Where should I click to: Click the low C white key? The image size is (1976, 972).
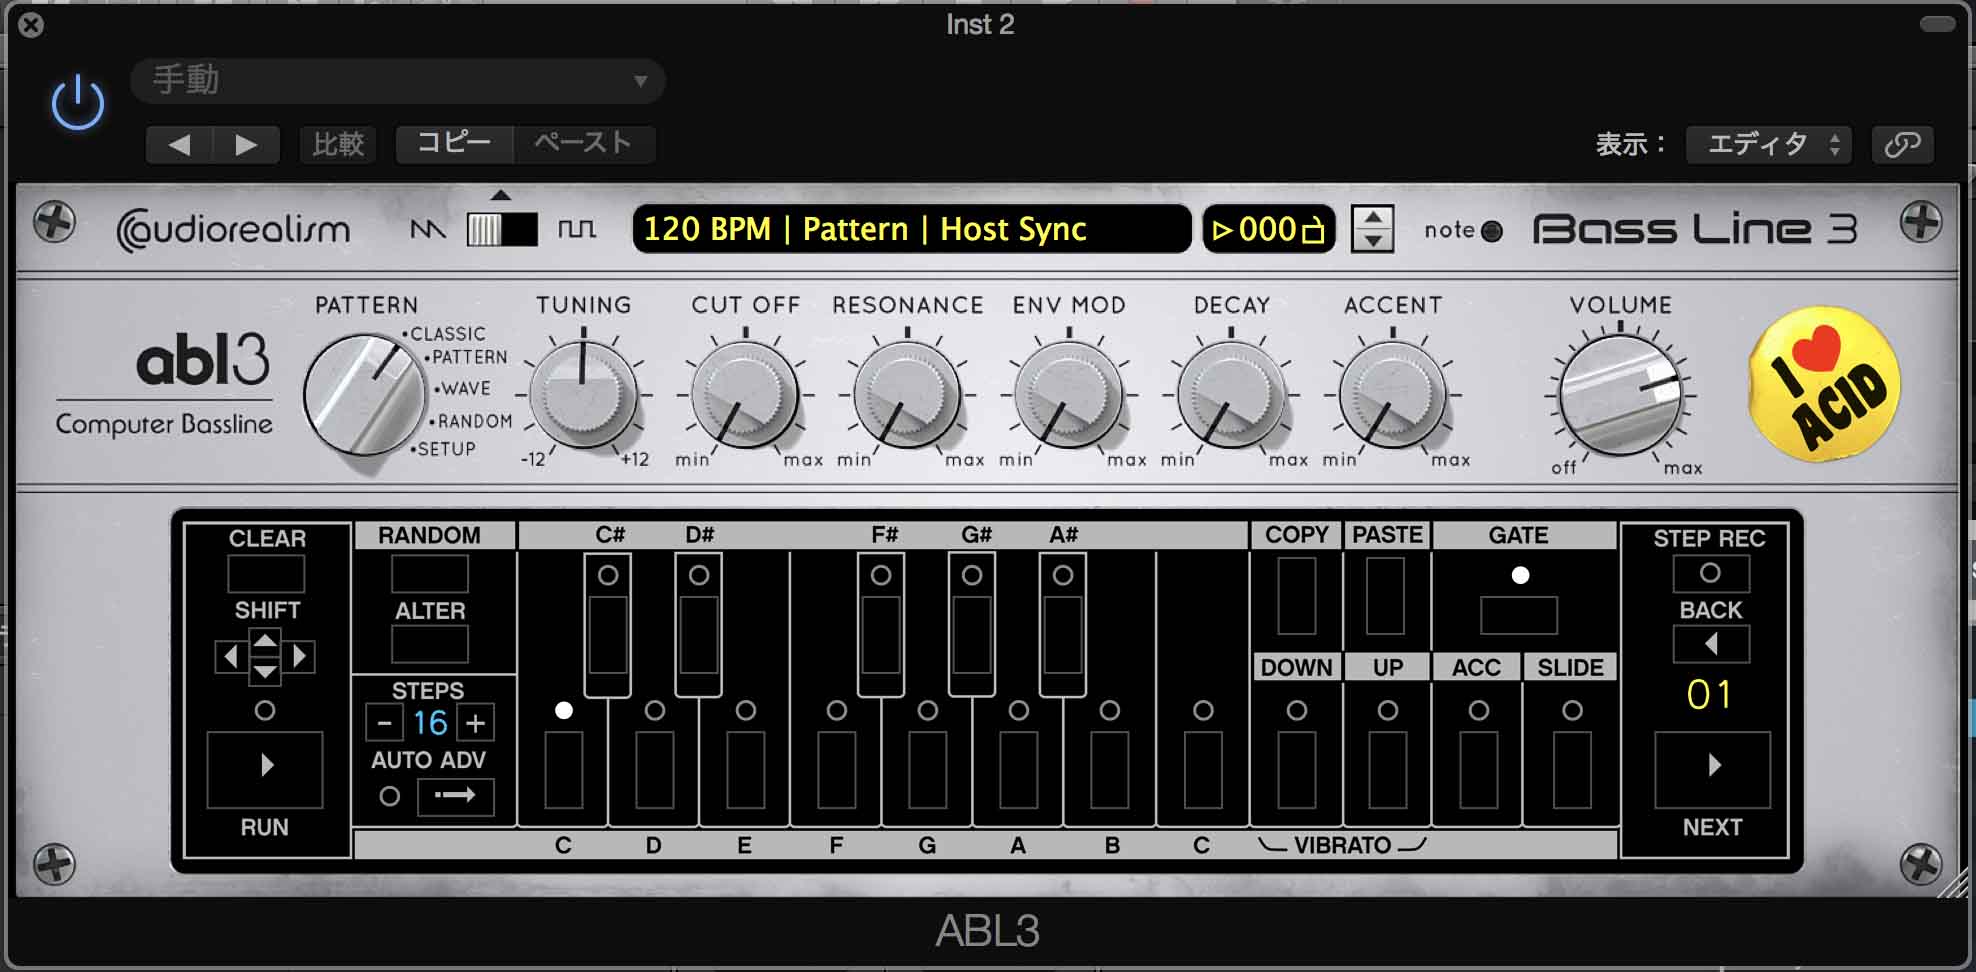coord(564,769)
